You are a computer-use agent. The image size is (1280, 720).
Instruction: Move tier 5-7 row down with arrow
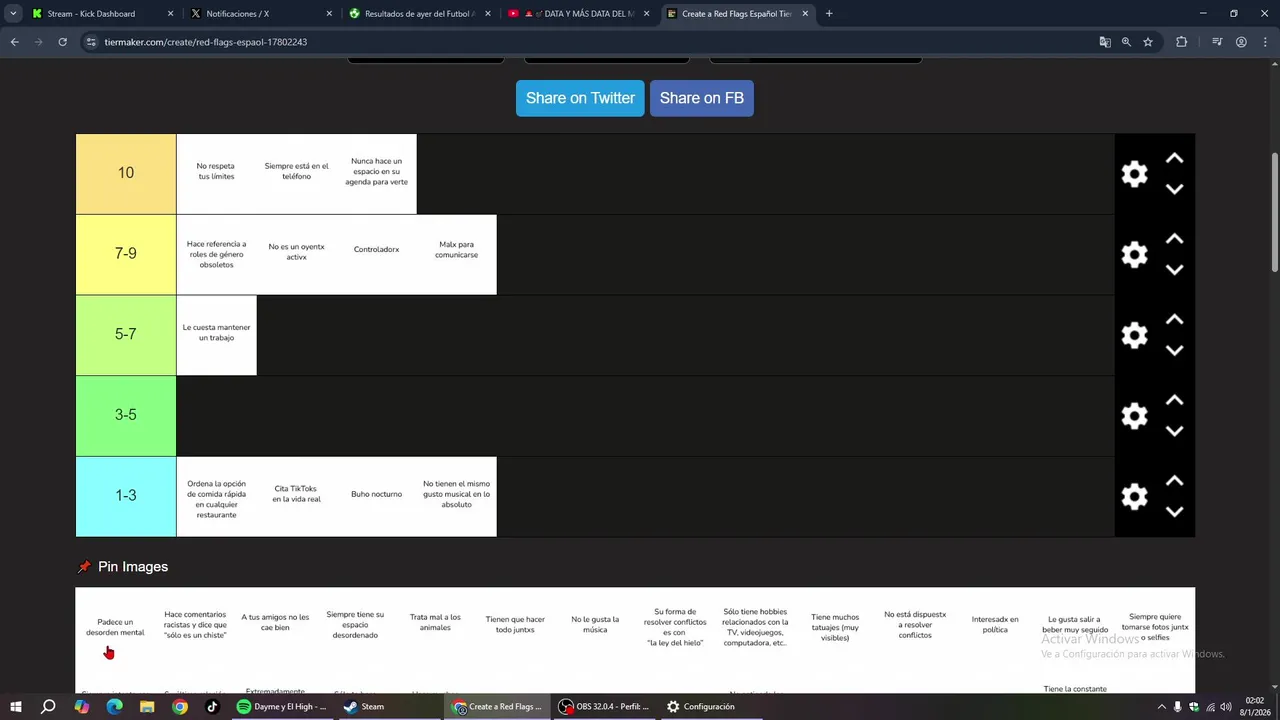click(1174, 350)
